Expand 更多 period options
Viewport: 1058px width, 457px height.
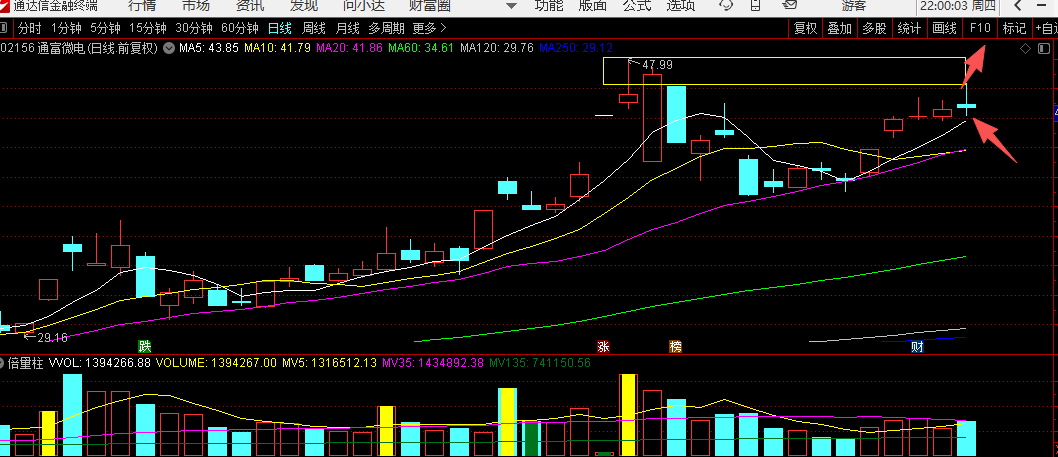429,28
